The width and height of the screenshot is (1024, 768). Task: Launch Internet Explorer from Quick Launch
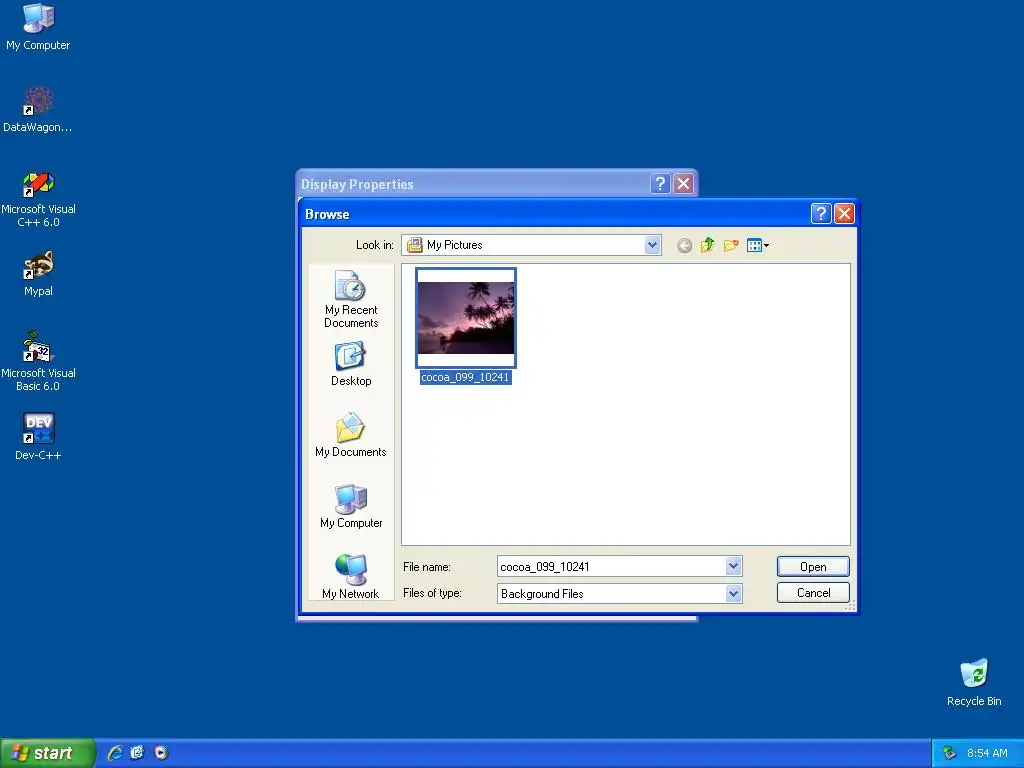click(115, 753)
